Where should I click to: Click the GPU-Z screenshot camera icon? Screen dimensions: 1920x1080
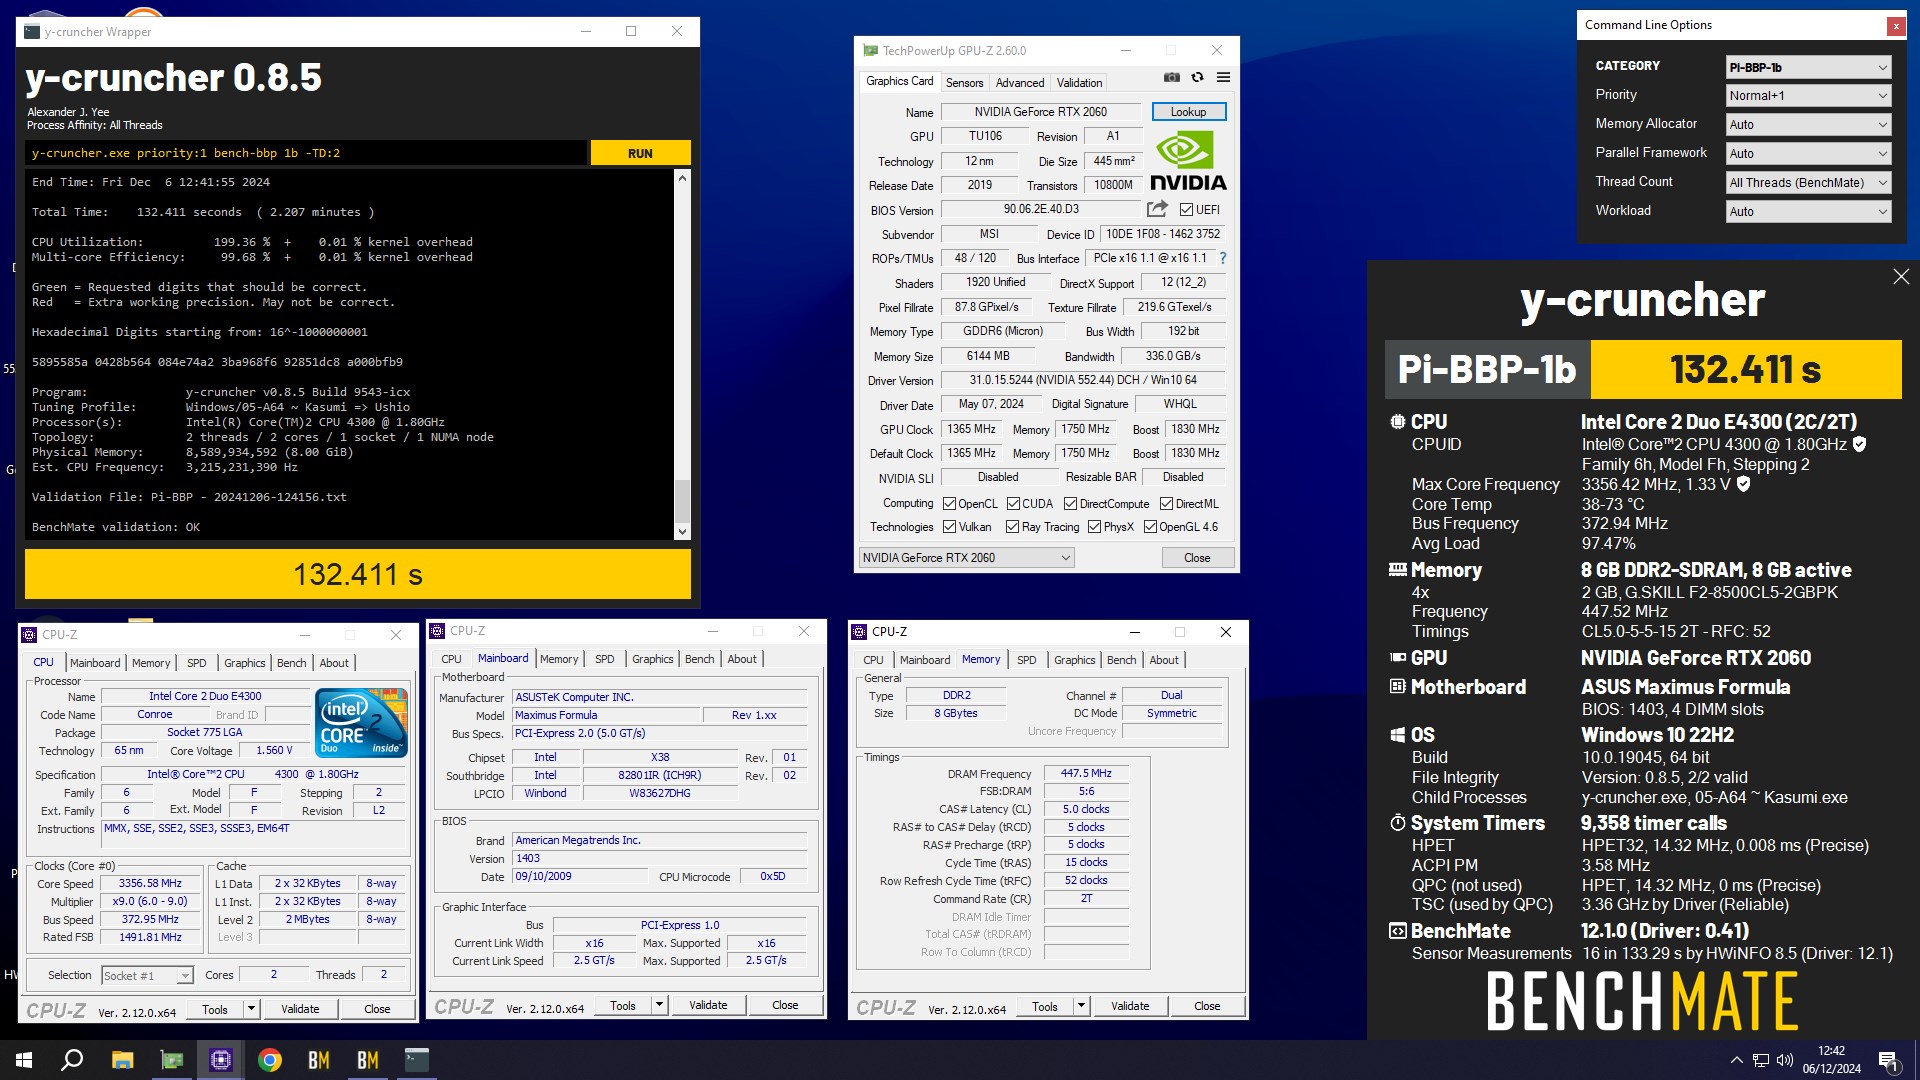pyautogui.click(x=1172, y=77)
